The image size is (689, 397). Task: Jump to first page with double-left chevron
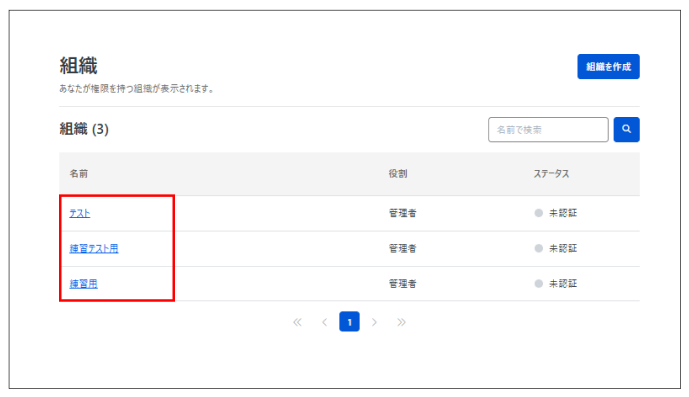point(297,322)
